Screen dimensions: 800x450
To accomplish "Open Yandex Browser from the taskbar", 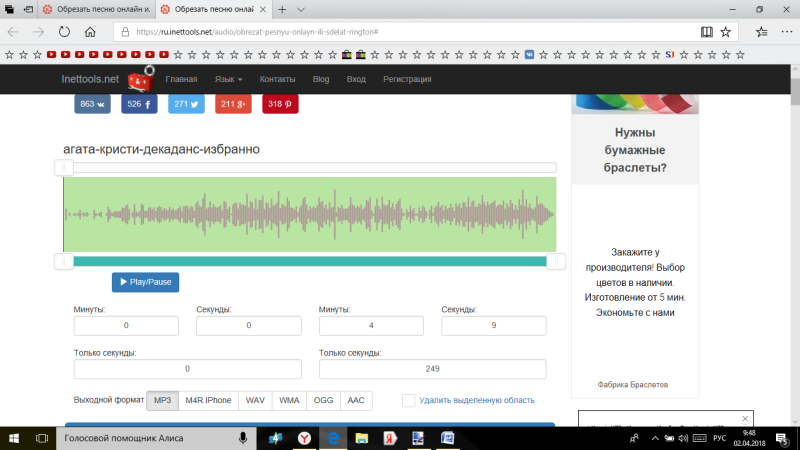I will coord(304,438).
